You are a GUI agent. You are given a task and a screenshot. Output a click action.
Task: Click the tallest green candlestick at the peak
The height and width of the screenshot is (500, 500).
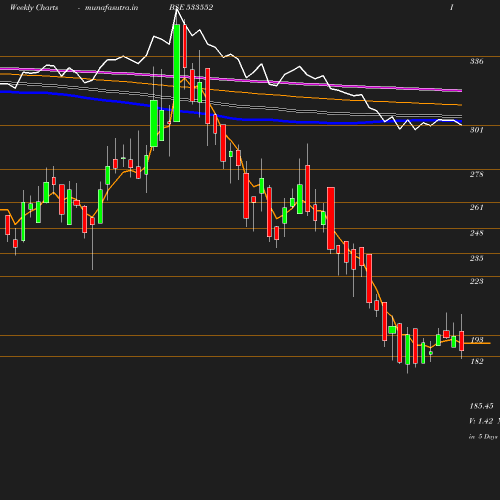pyautogui.click(x=177, y=73)
